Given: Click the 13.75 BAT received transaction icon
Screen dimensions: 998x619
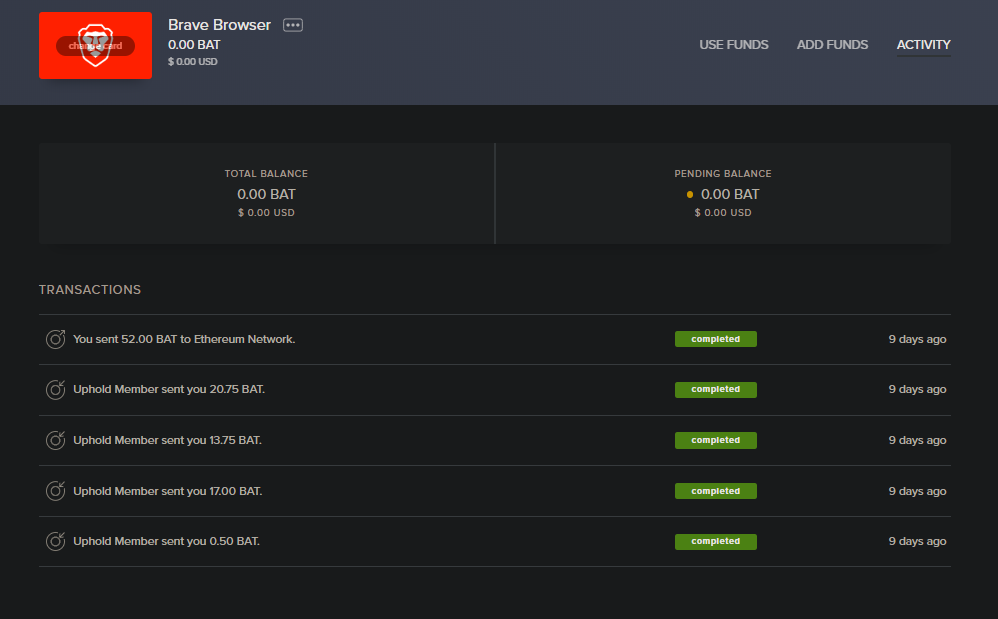Looking at the screenshot, I should [x=55, y=440].
